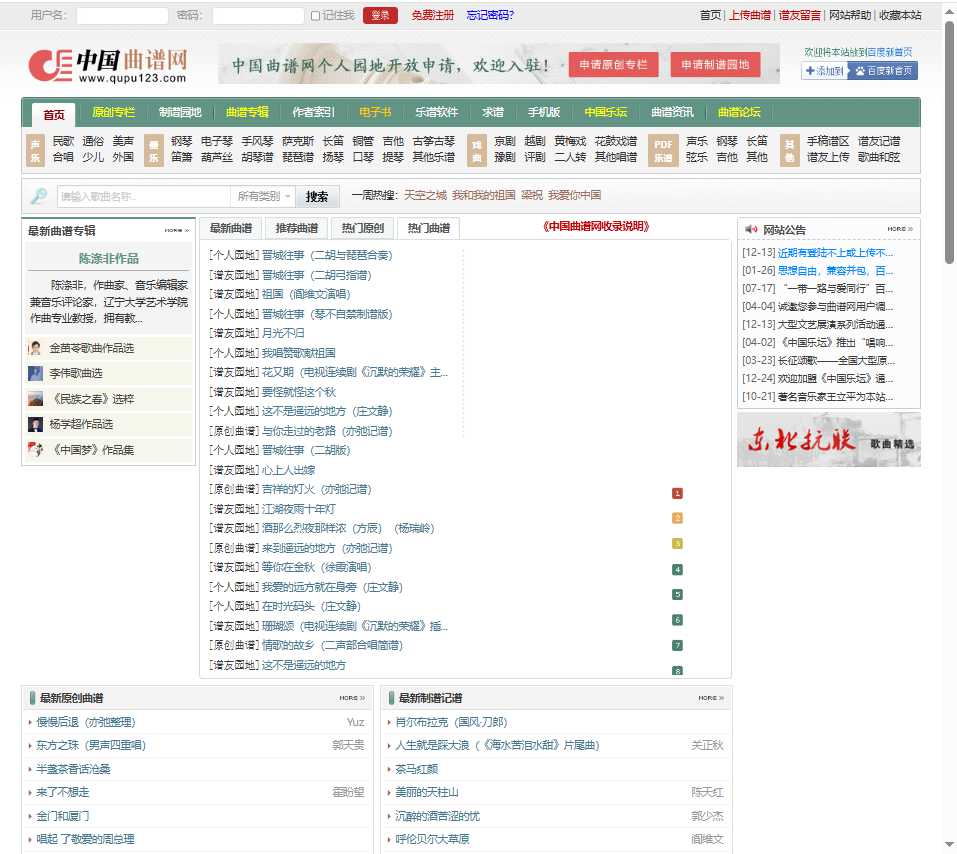
Task: Click the red 登录 button
Action: (380, 15)
